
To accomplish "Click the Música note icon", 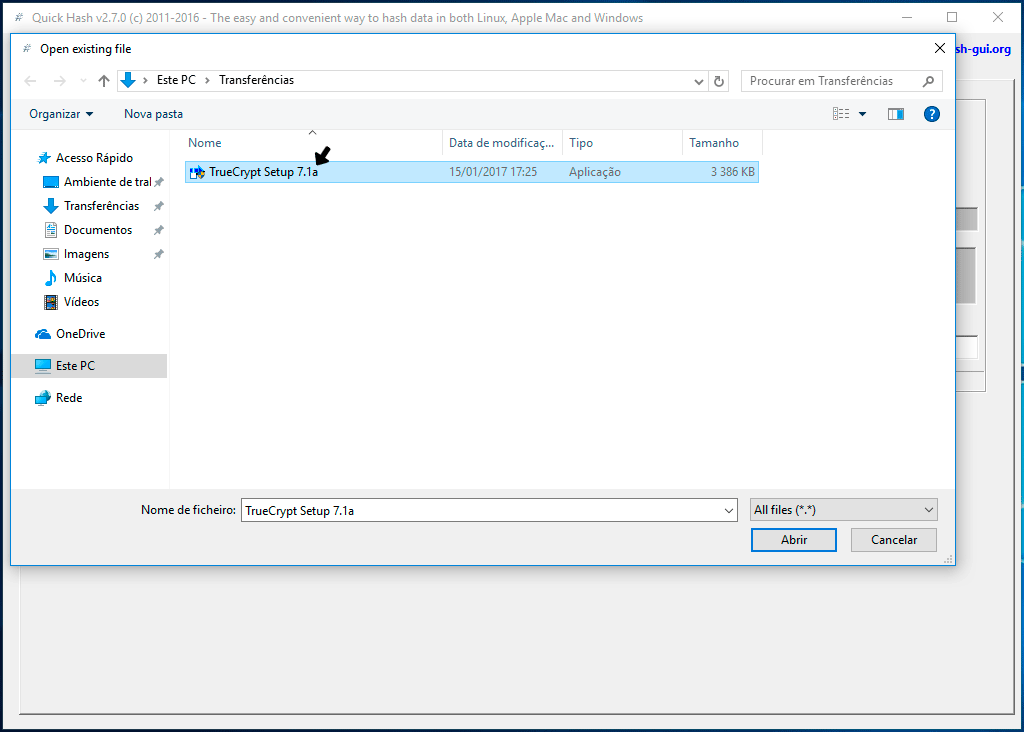I will (x=50, y=278).
